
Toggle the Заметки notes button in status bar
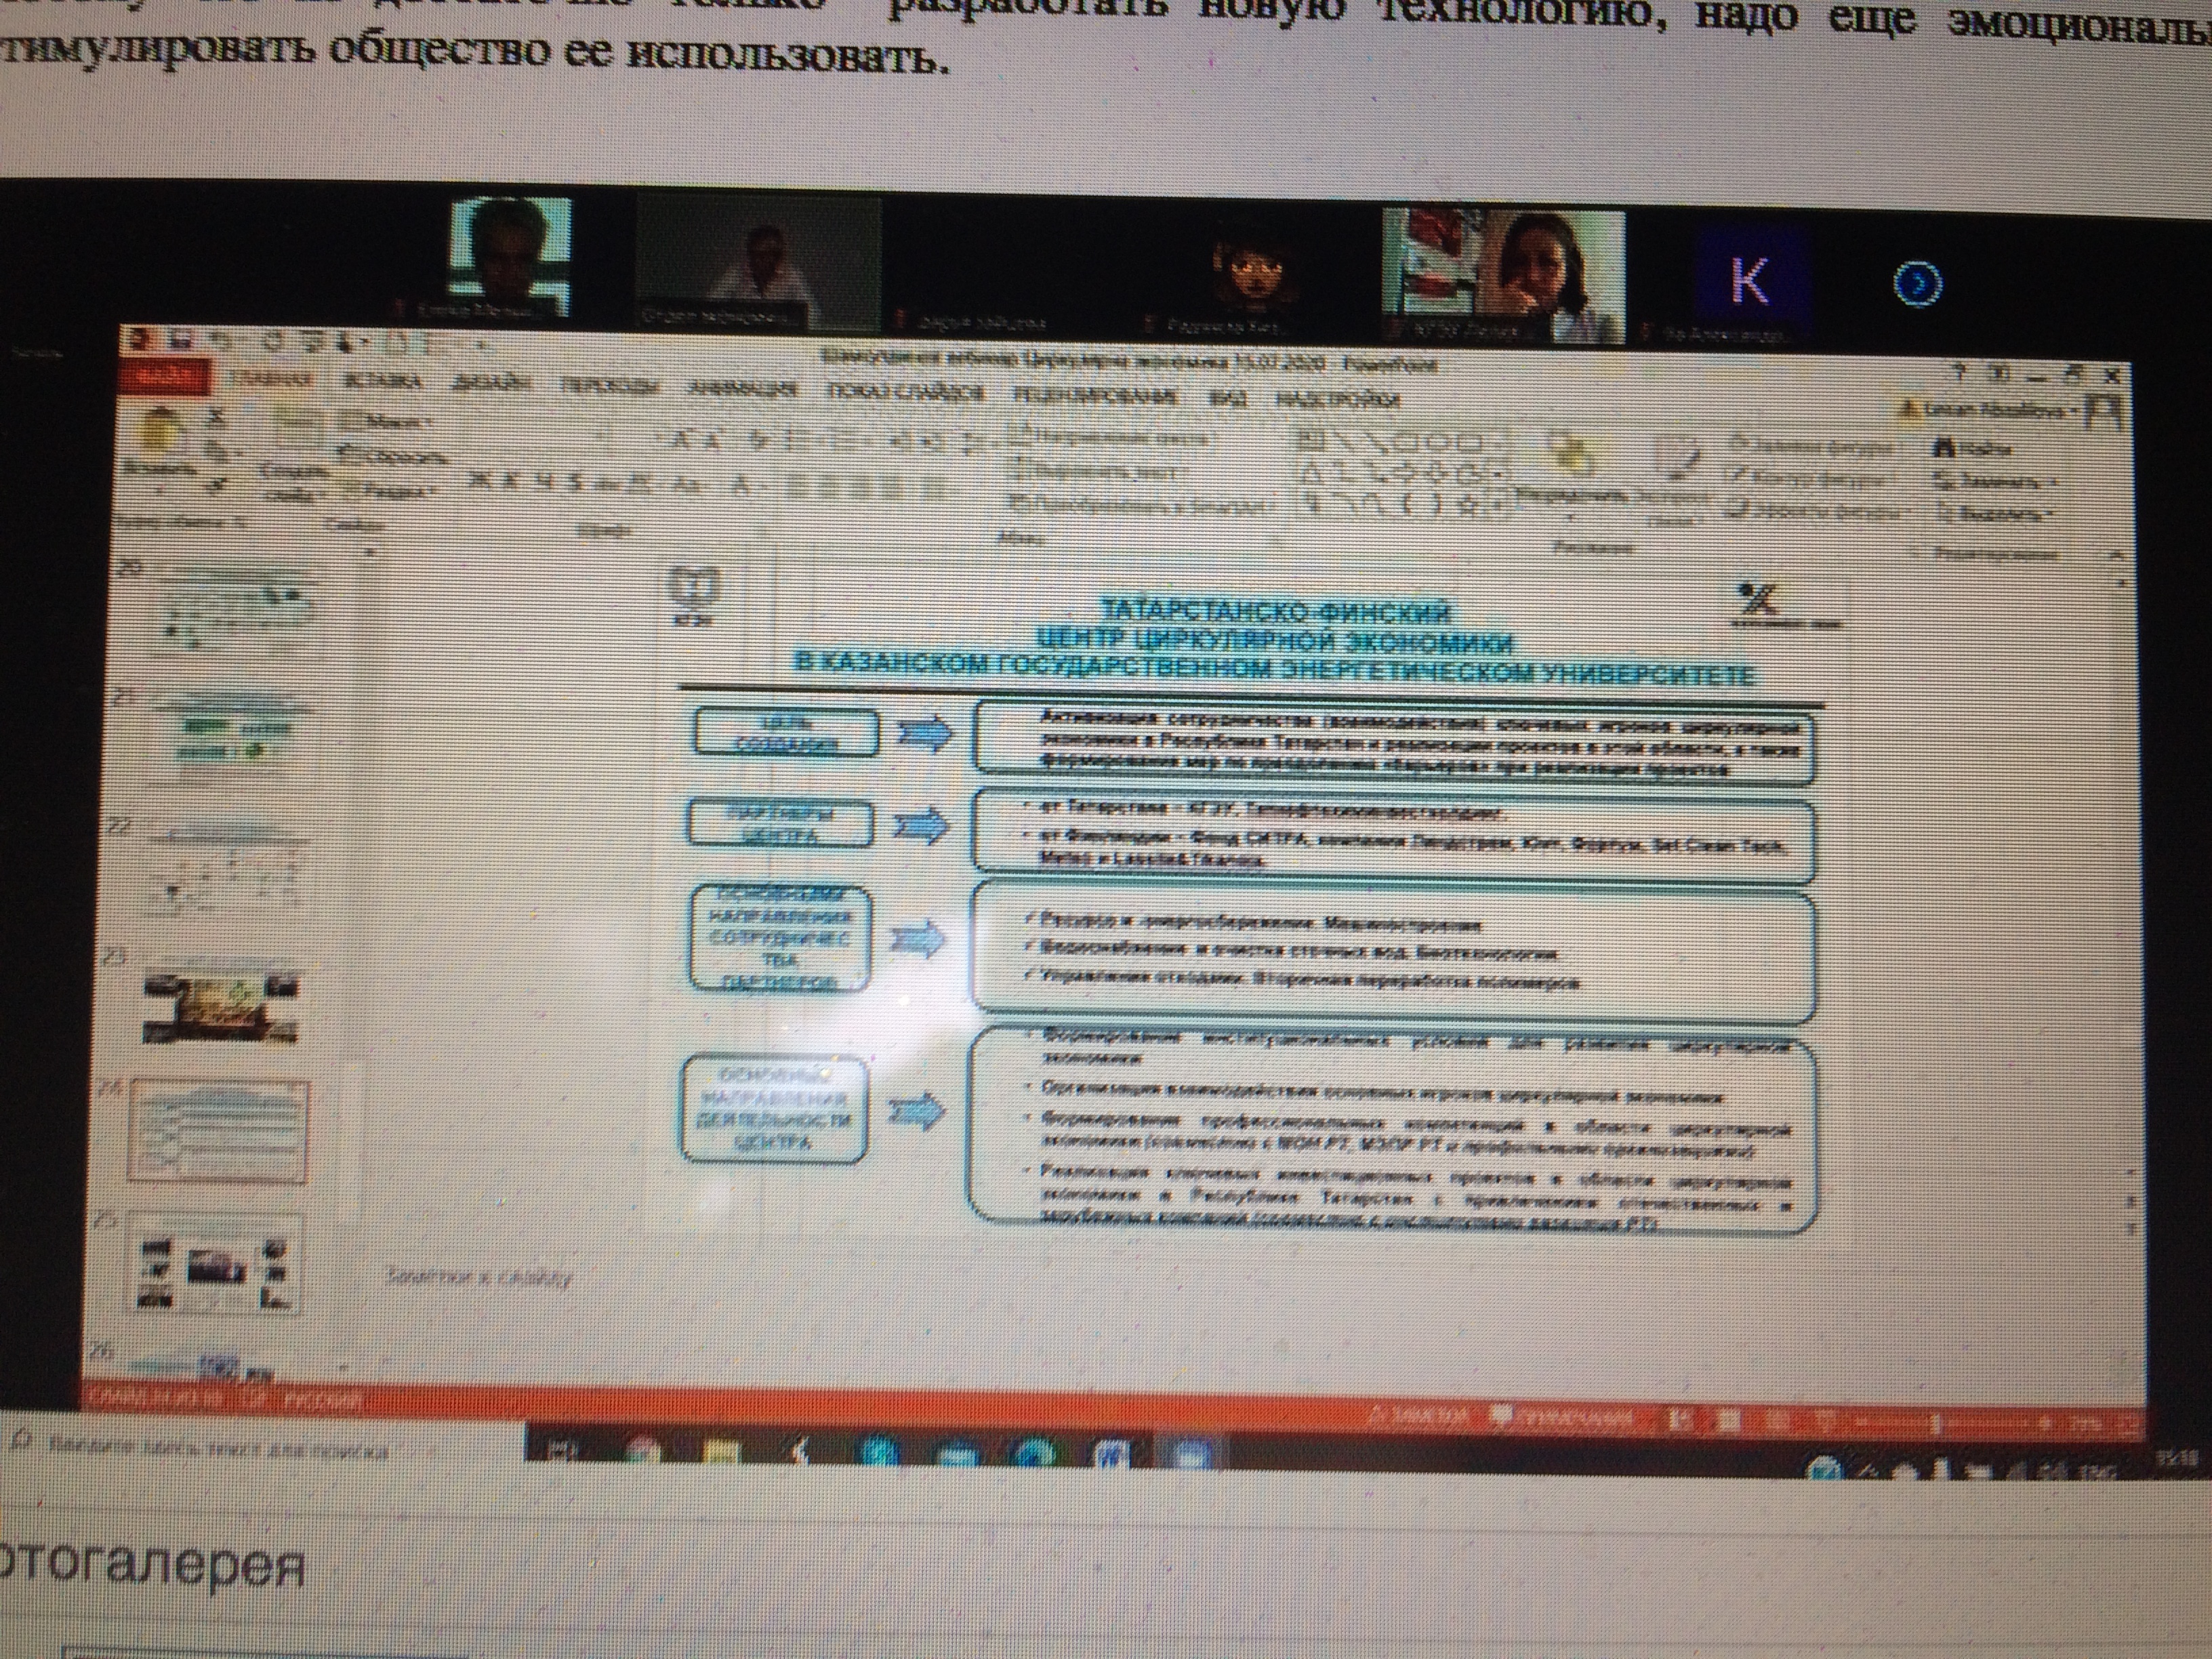pos(1419,1416)
